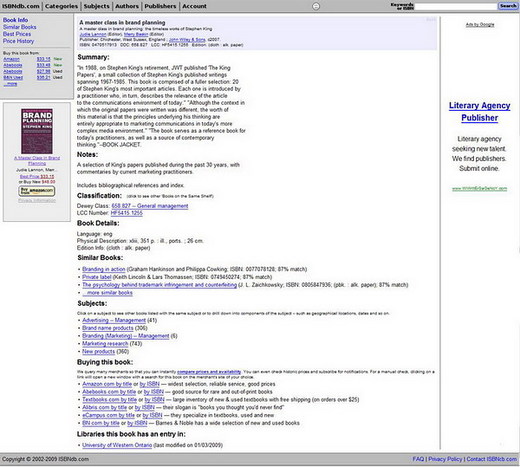Click Ads by Google label

coord(480,25)
